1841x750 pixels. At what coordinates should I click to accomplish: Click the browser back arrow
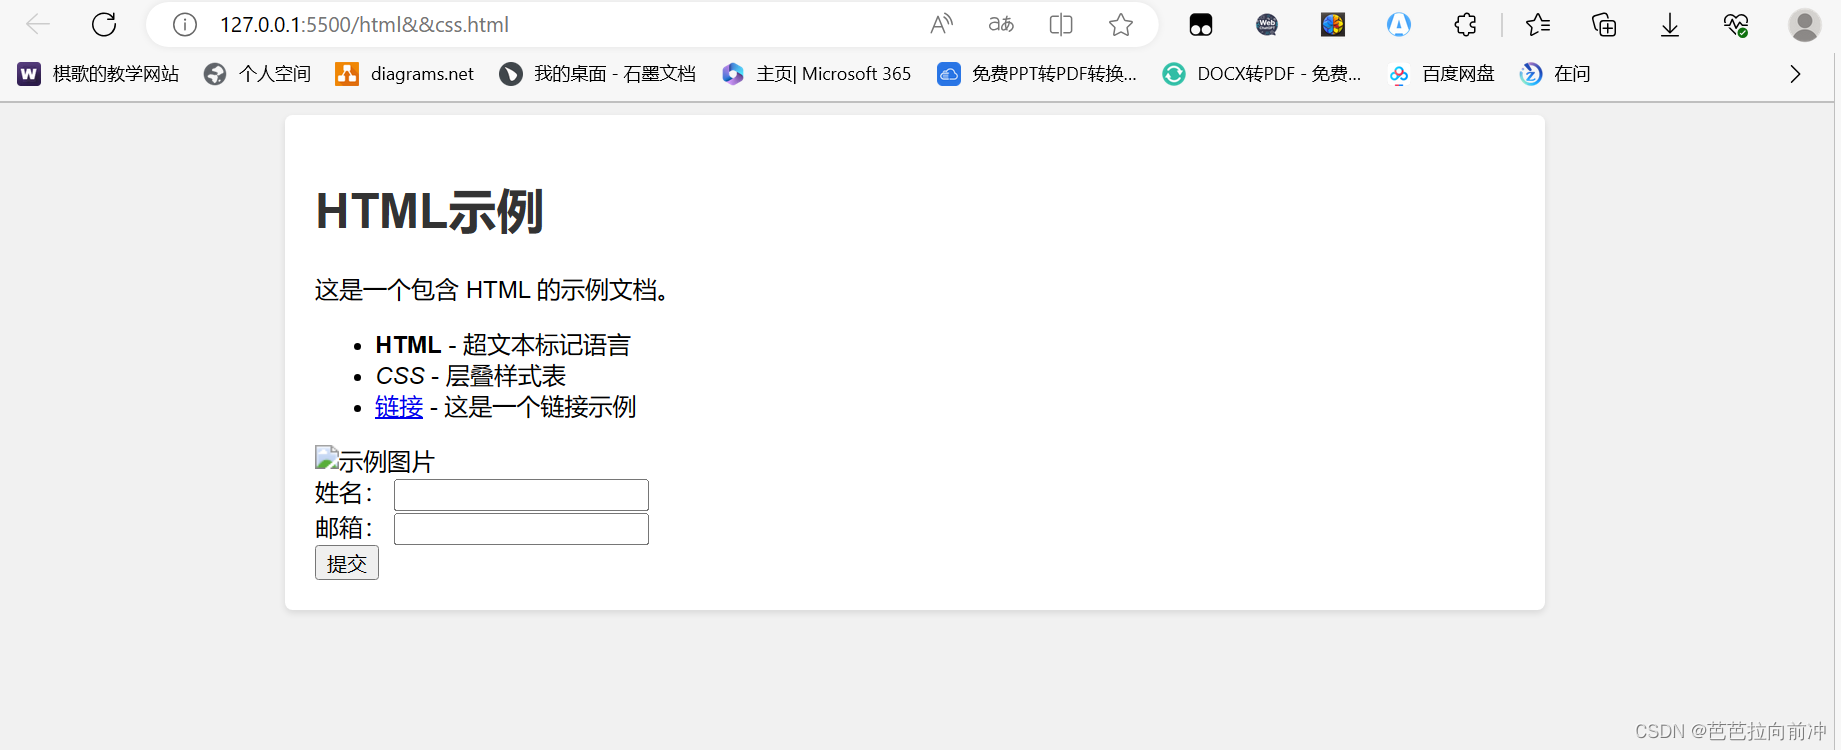point(38,24)
